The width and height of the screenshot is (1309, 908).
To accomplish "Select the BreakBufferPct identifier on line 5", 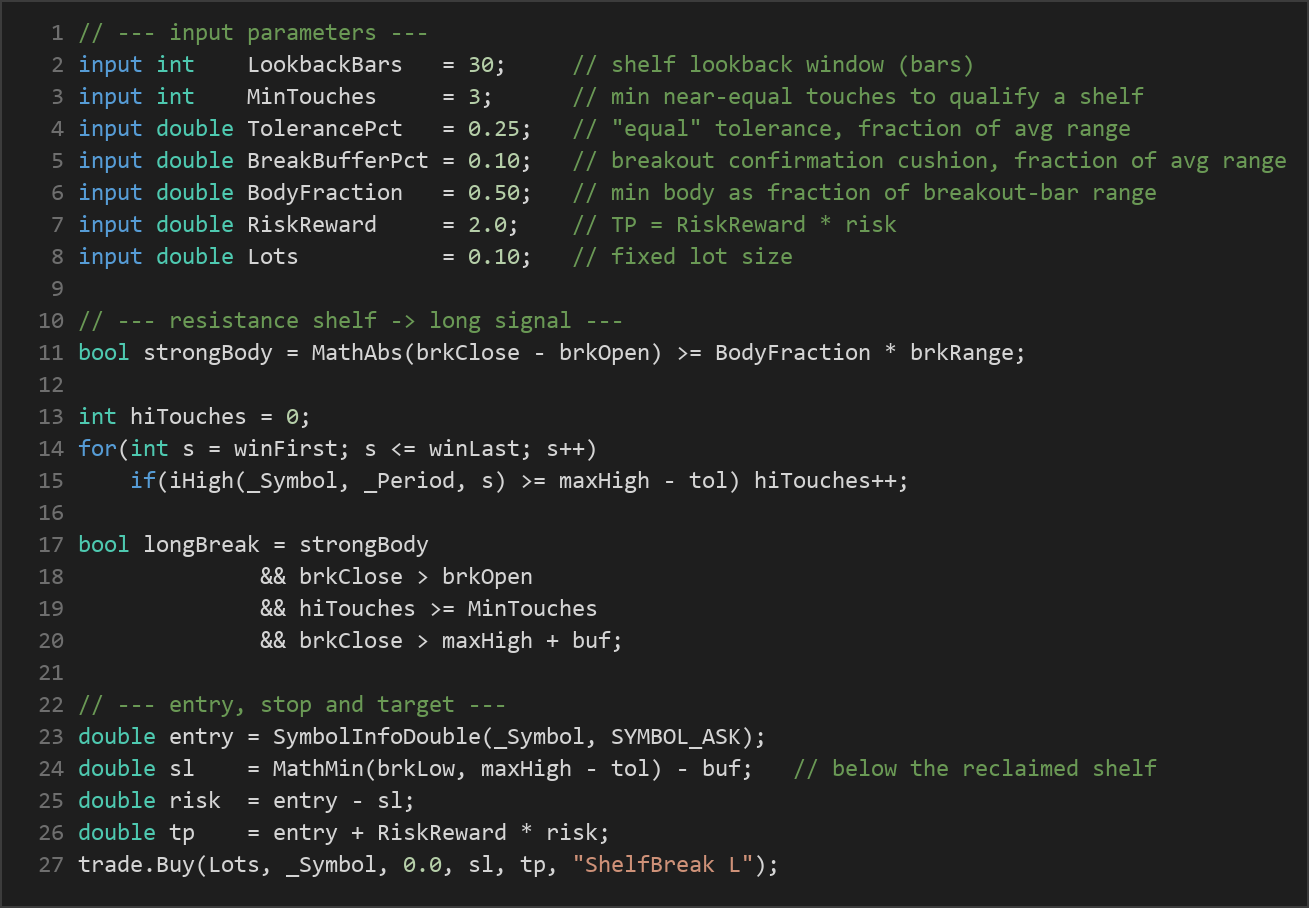I will tap(338, 160).
